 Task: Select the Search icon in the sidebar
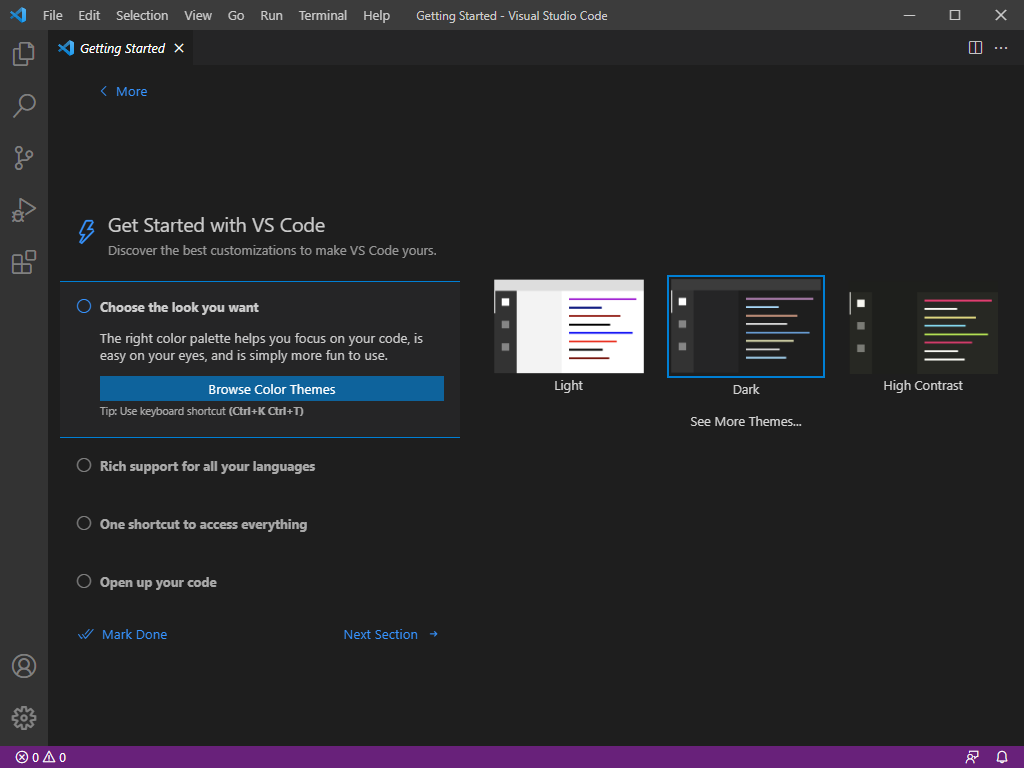click(x=23, y=105)
